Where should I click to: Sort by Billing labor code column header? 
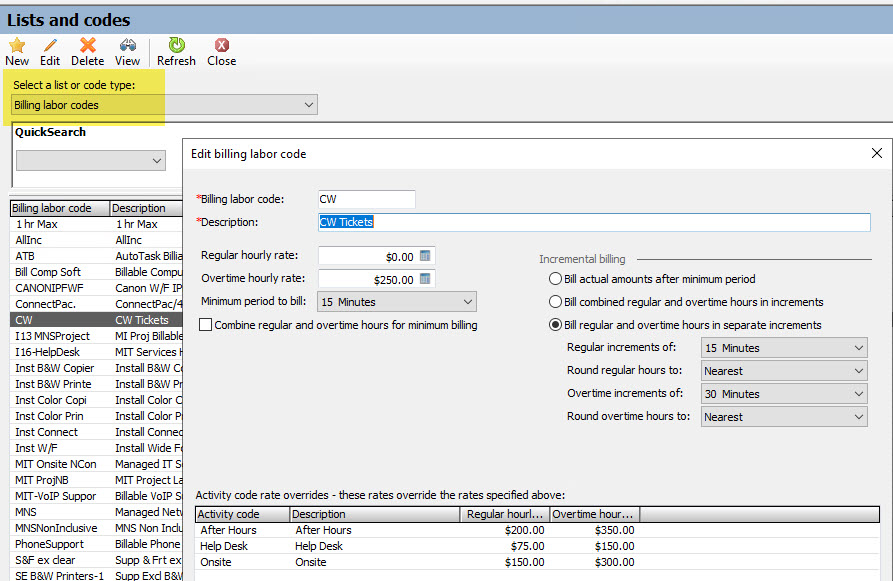click(x=60, y=208)
